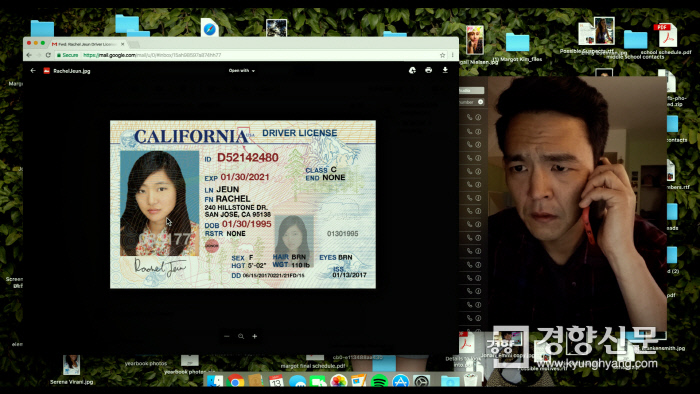Open Finder from the dock
The image size is (700, 394).
pos(215,382)
